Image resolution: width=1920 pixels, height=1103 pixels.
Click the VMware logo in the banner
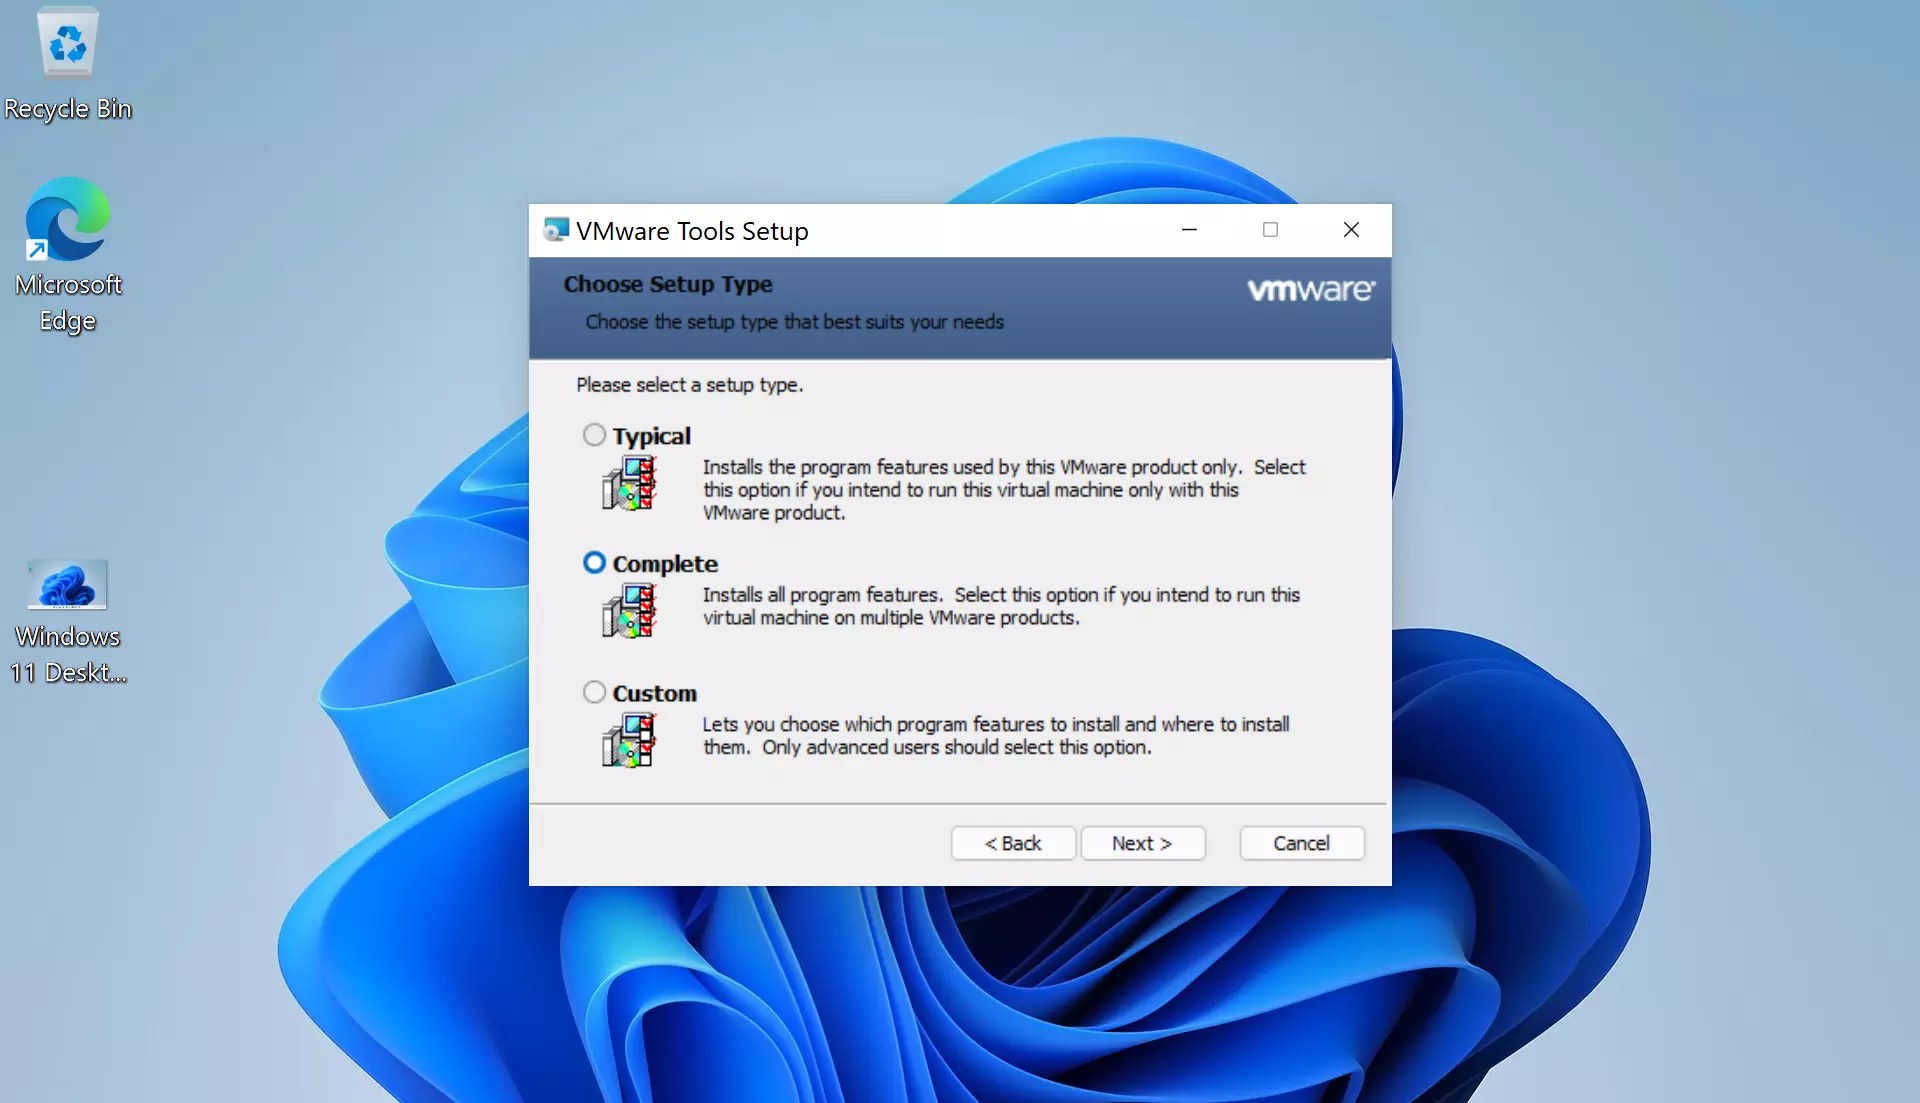[x=1310, y=289]
